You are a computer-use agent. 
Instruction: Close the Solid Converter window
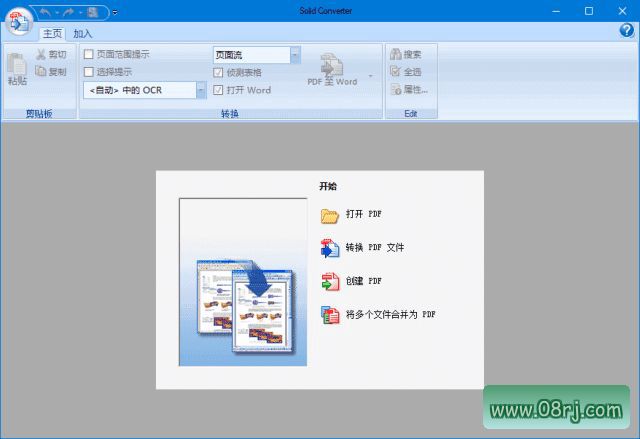(622, 11)
